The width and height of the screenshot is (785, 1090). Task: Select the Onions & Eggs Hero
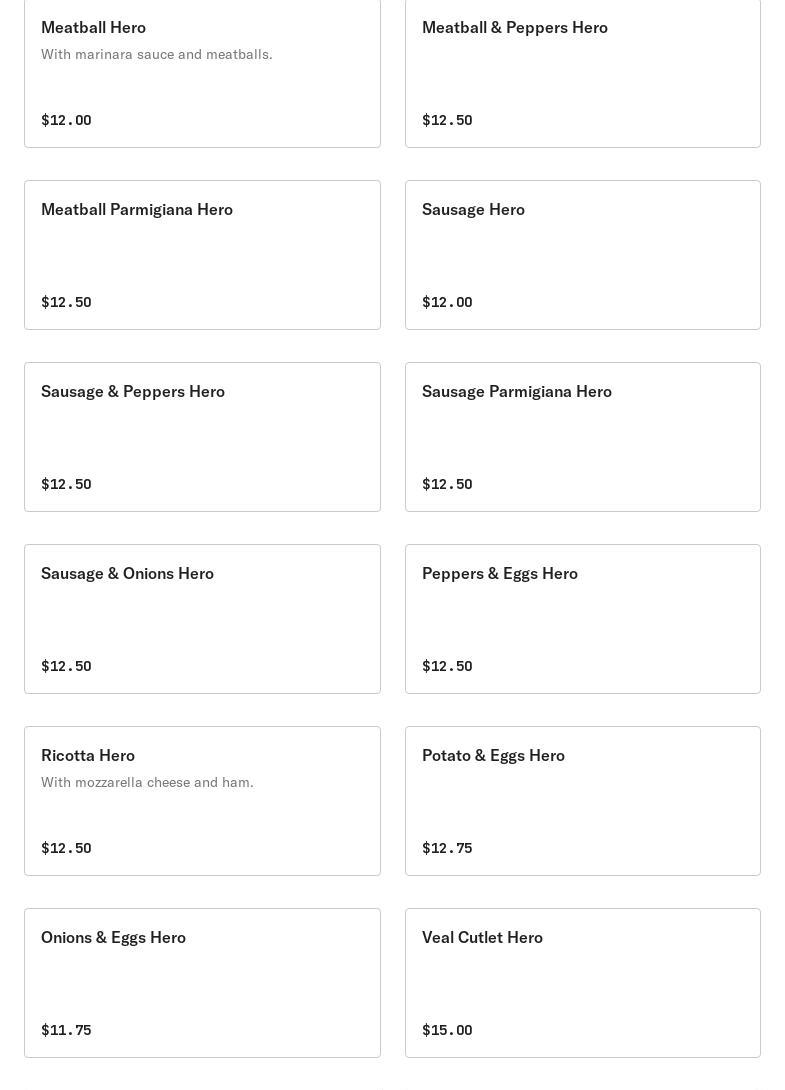(113, 937)
